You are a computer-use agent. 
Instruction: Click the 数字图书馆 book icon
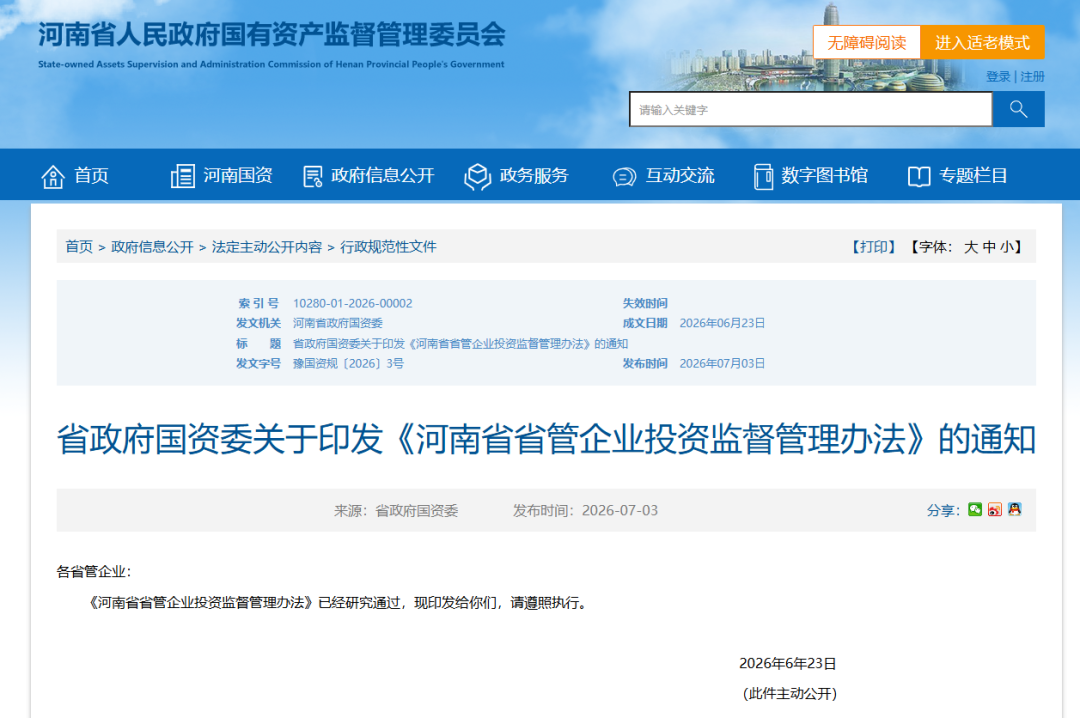tap(763, 176)
